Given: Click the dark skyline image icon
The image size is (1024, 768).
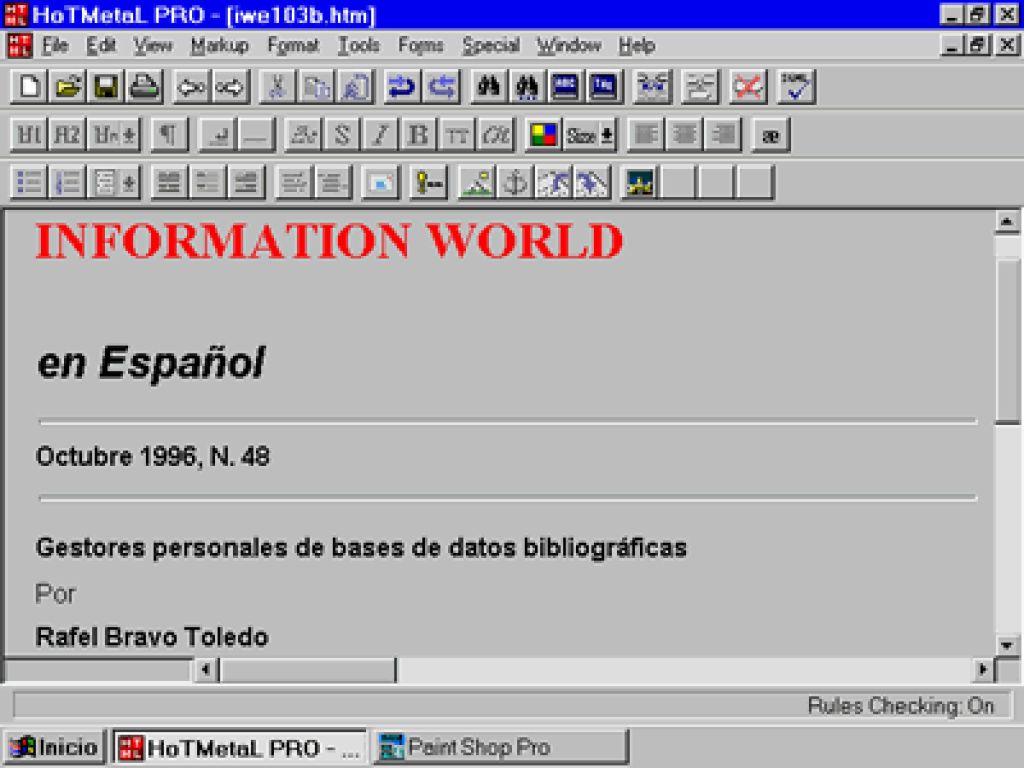Looking at the screenshot, I should [x=639, y=182].
